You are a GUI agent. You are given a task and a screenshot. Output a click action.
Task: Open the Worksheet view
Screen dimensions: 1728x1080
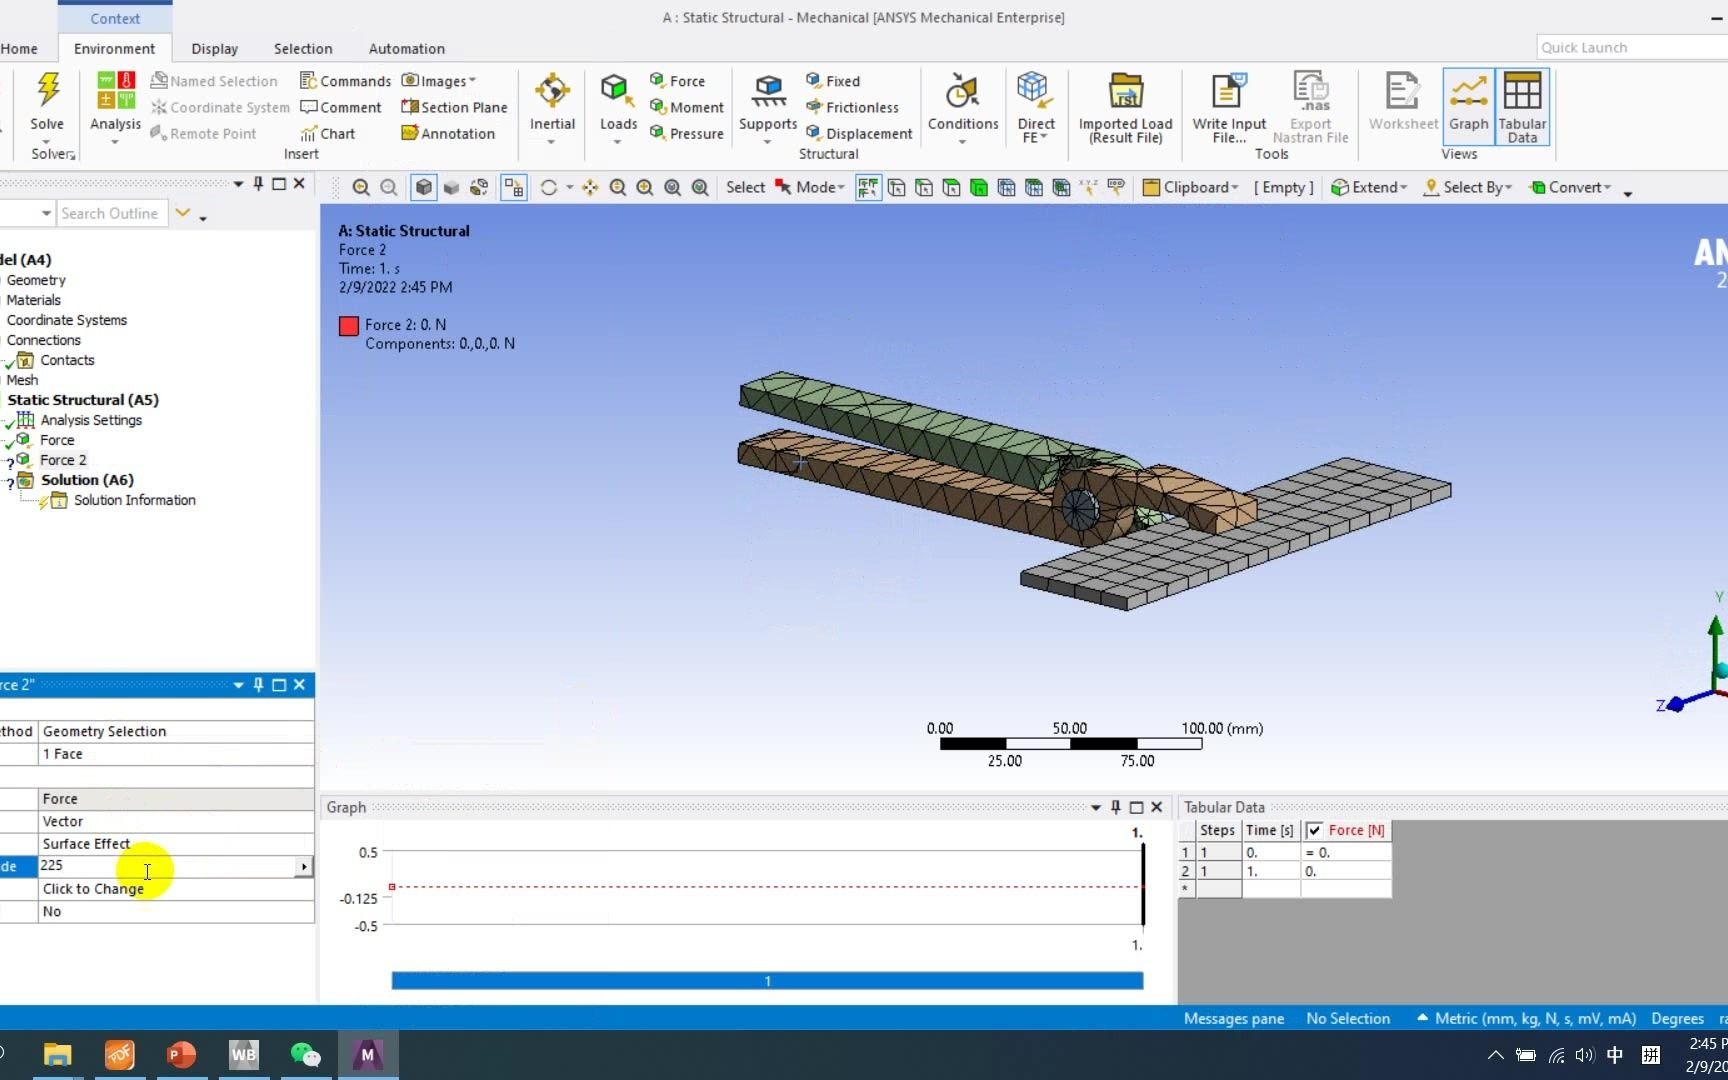point(1403,100)
